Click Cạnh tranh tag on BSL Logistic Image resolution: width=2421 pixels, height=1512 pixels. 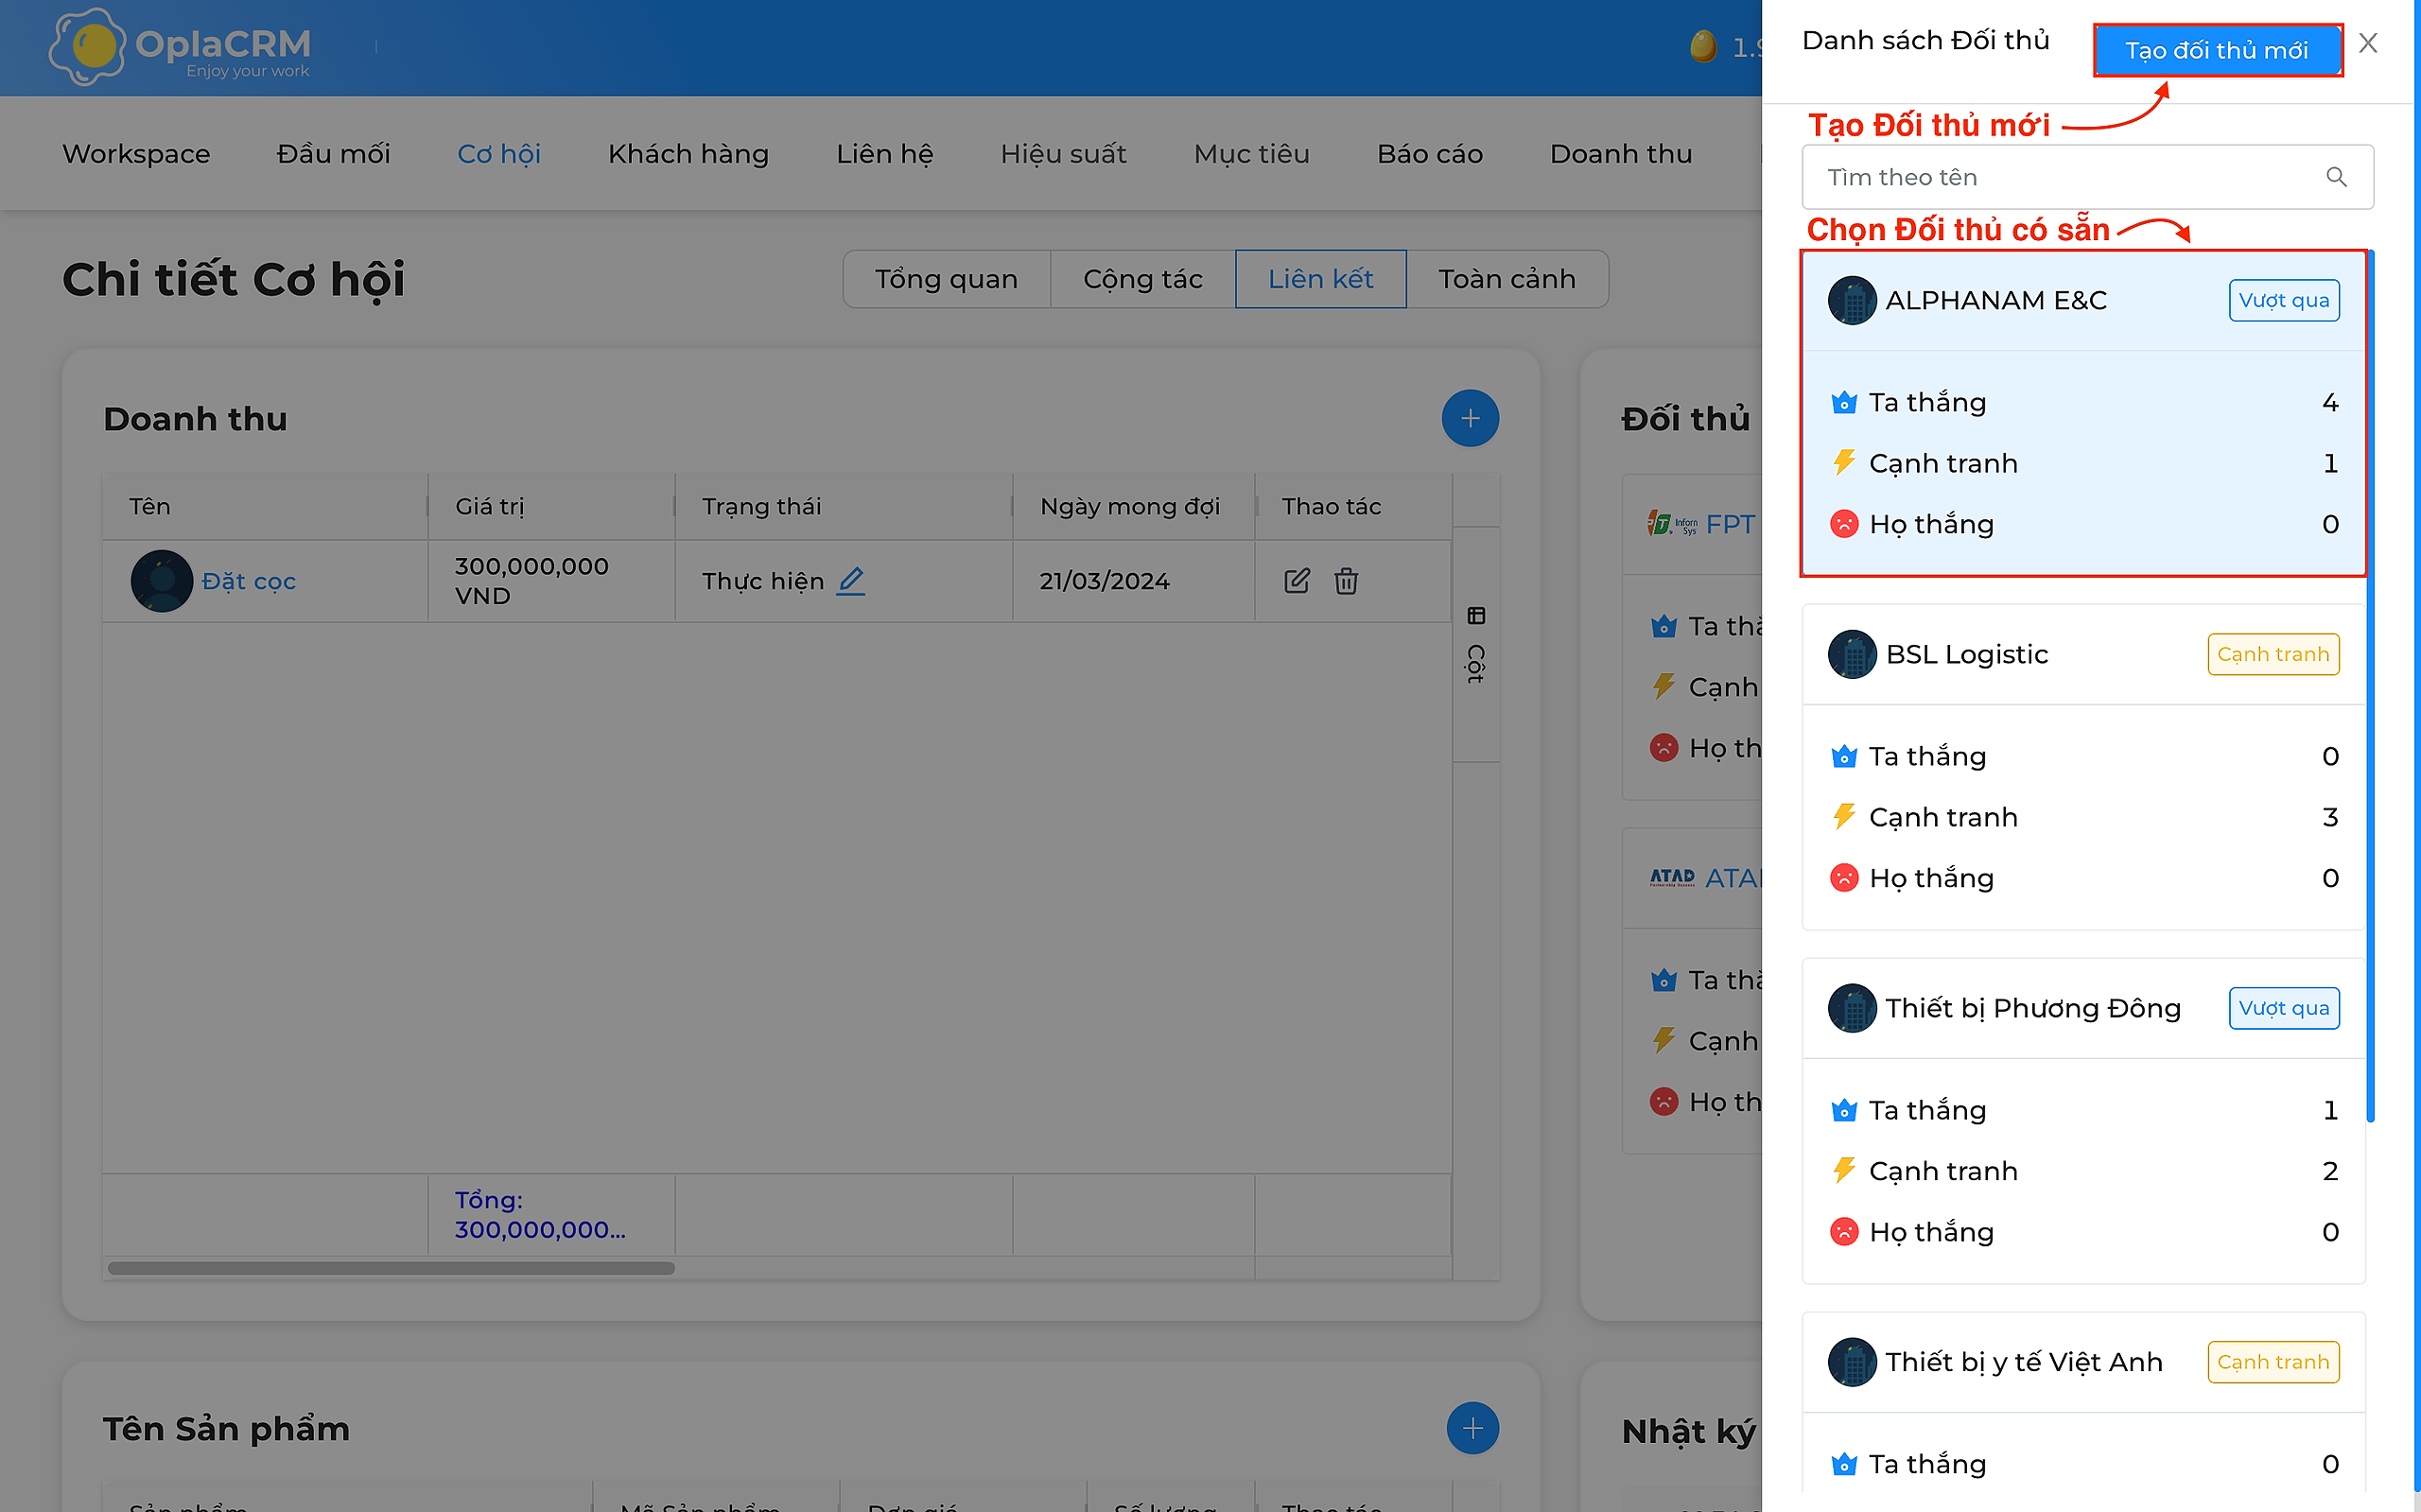click(2273, 654)
